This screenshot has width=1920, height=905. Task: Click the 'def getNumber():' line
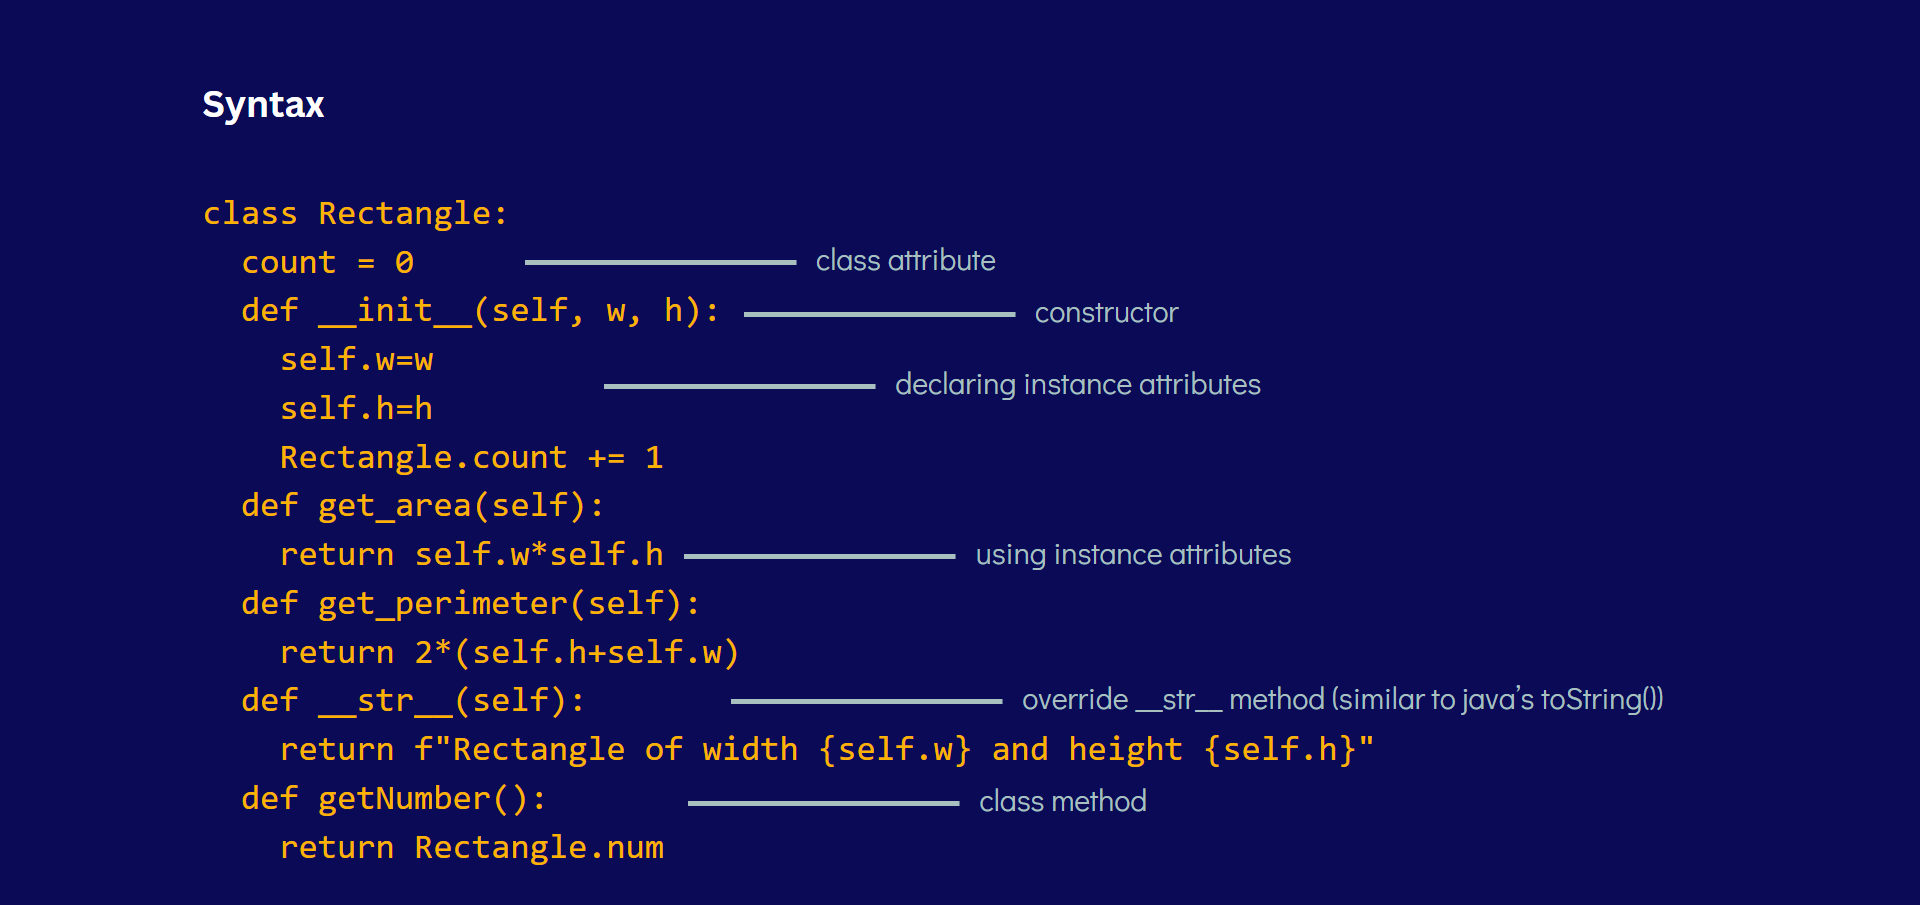pyautogui.click(x=393, y=799)
